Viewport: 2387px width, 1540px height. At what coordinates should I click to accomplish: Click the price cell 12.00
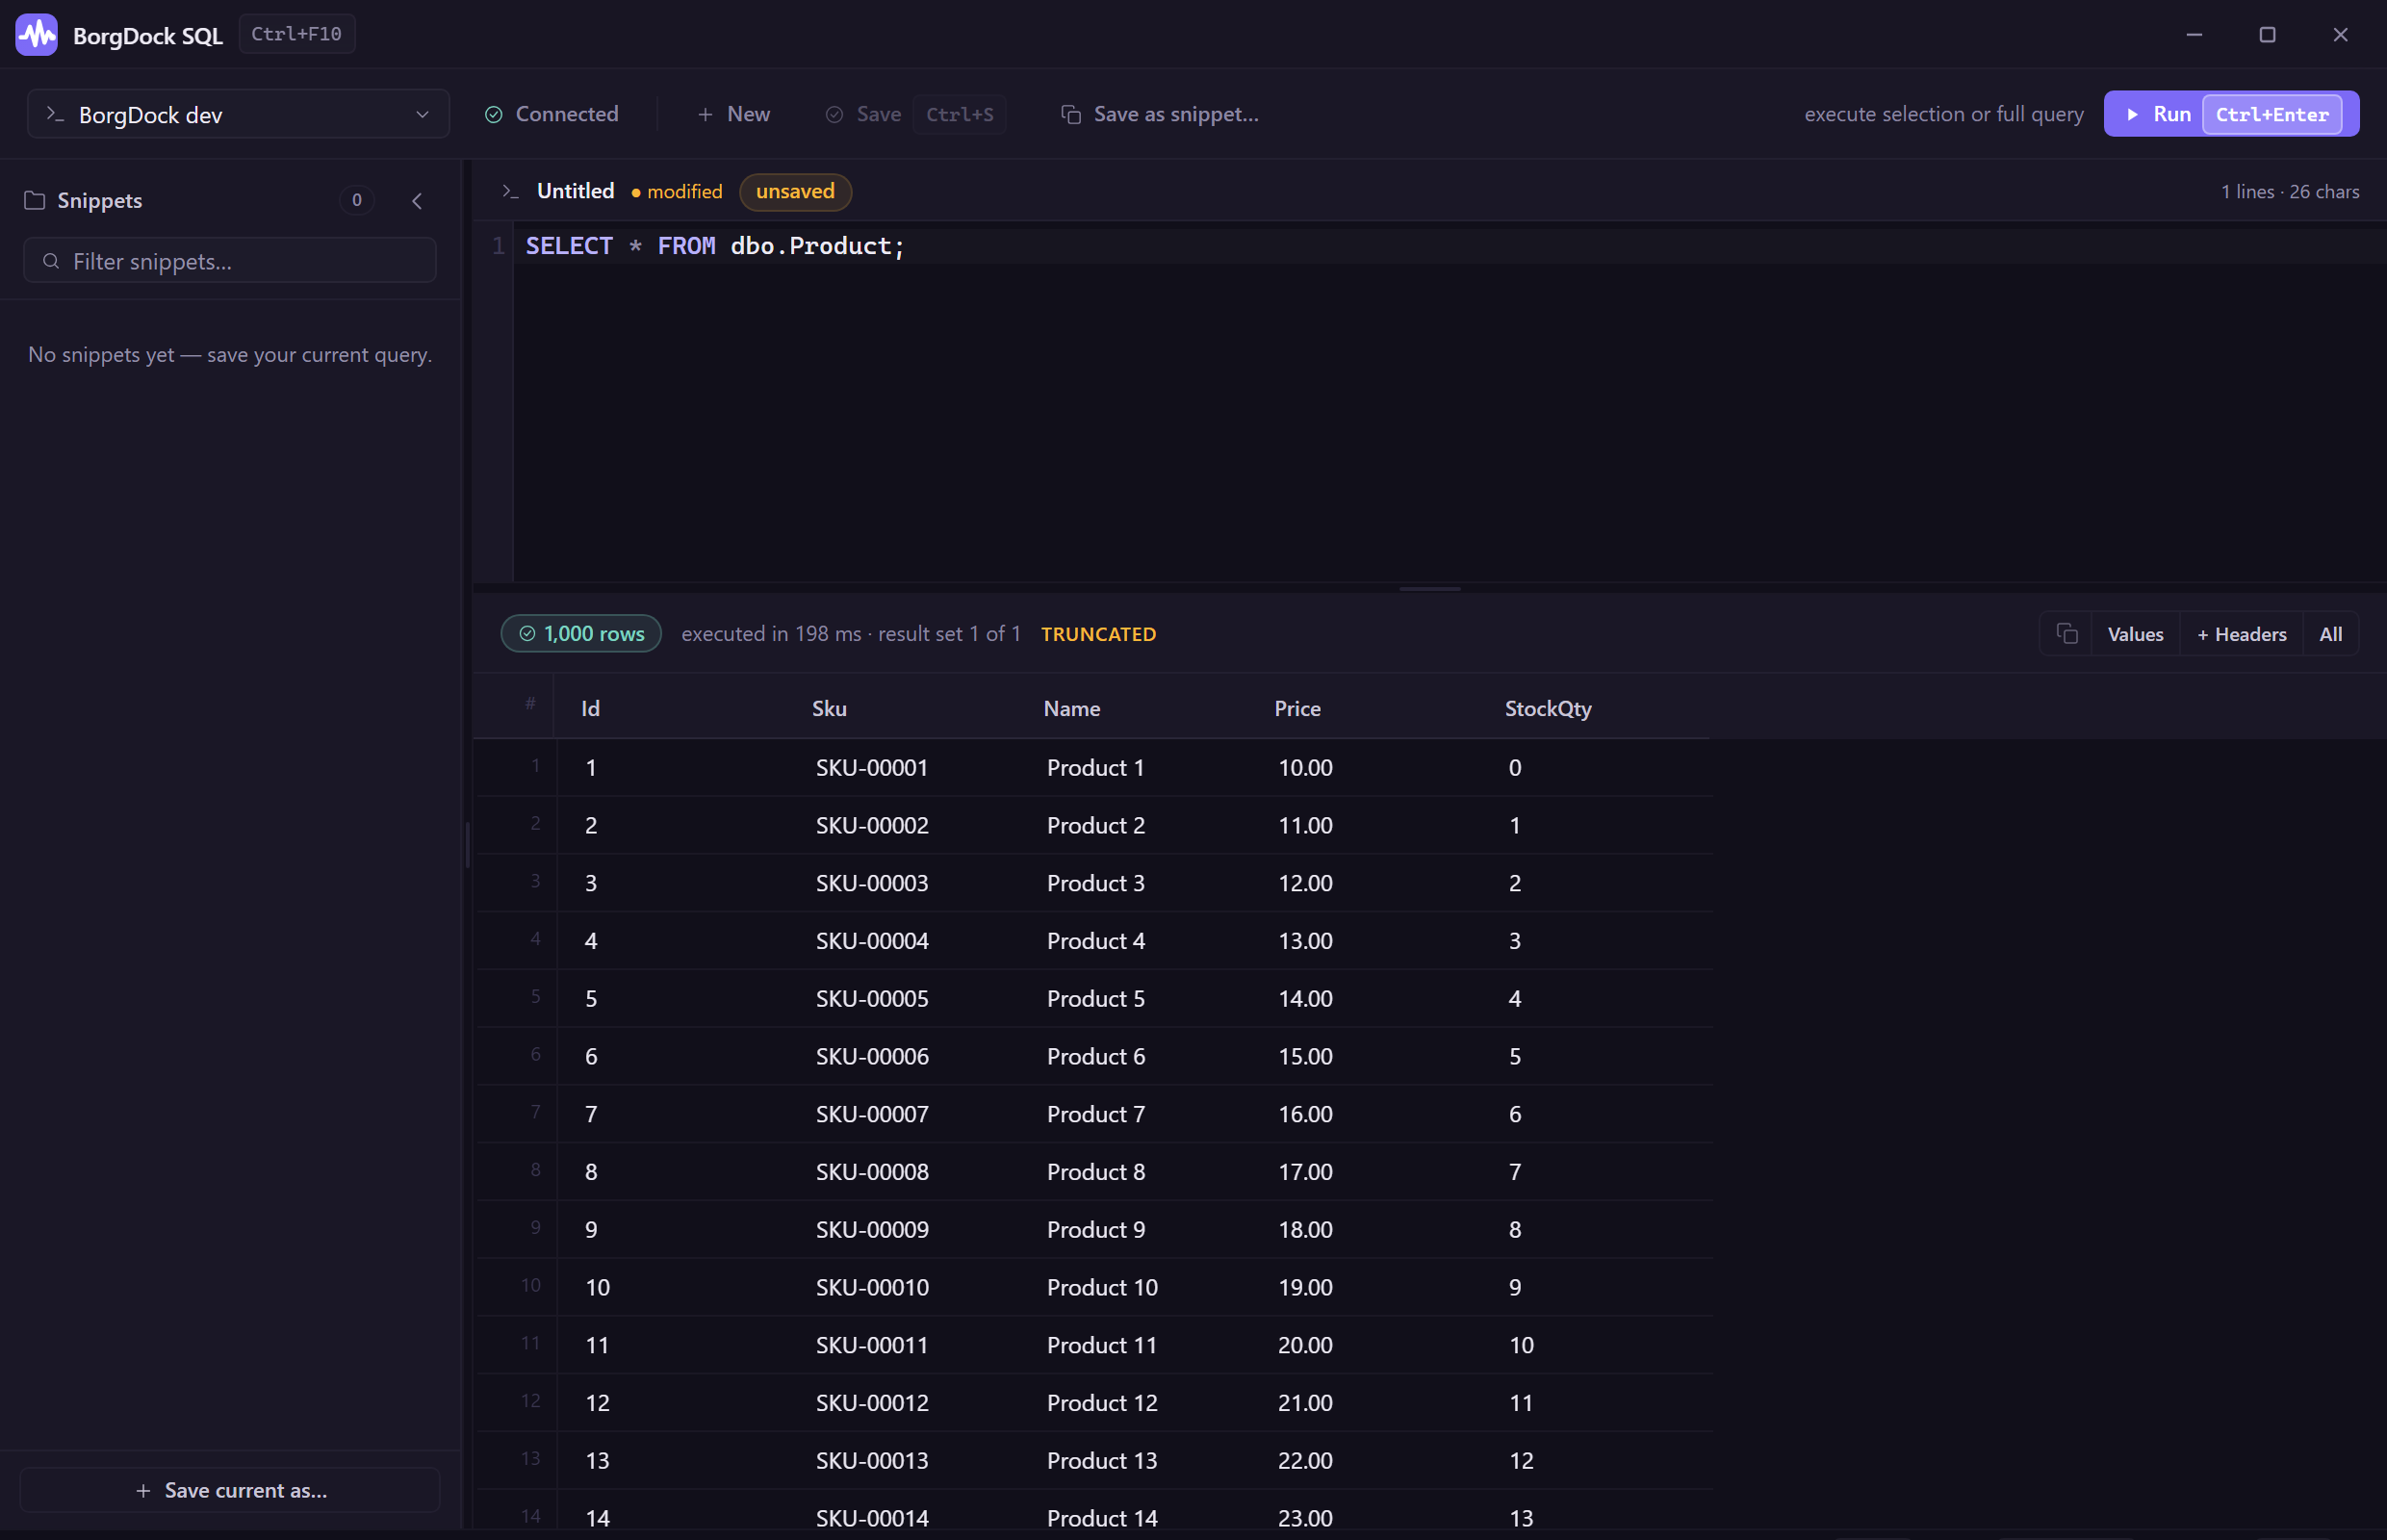pyautogui.click(x=1305, y=883)
